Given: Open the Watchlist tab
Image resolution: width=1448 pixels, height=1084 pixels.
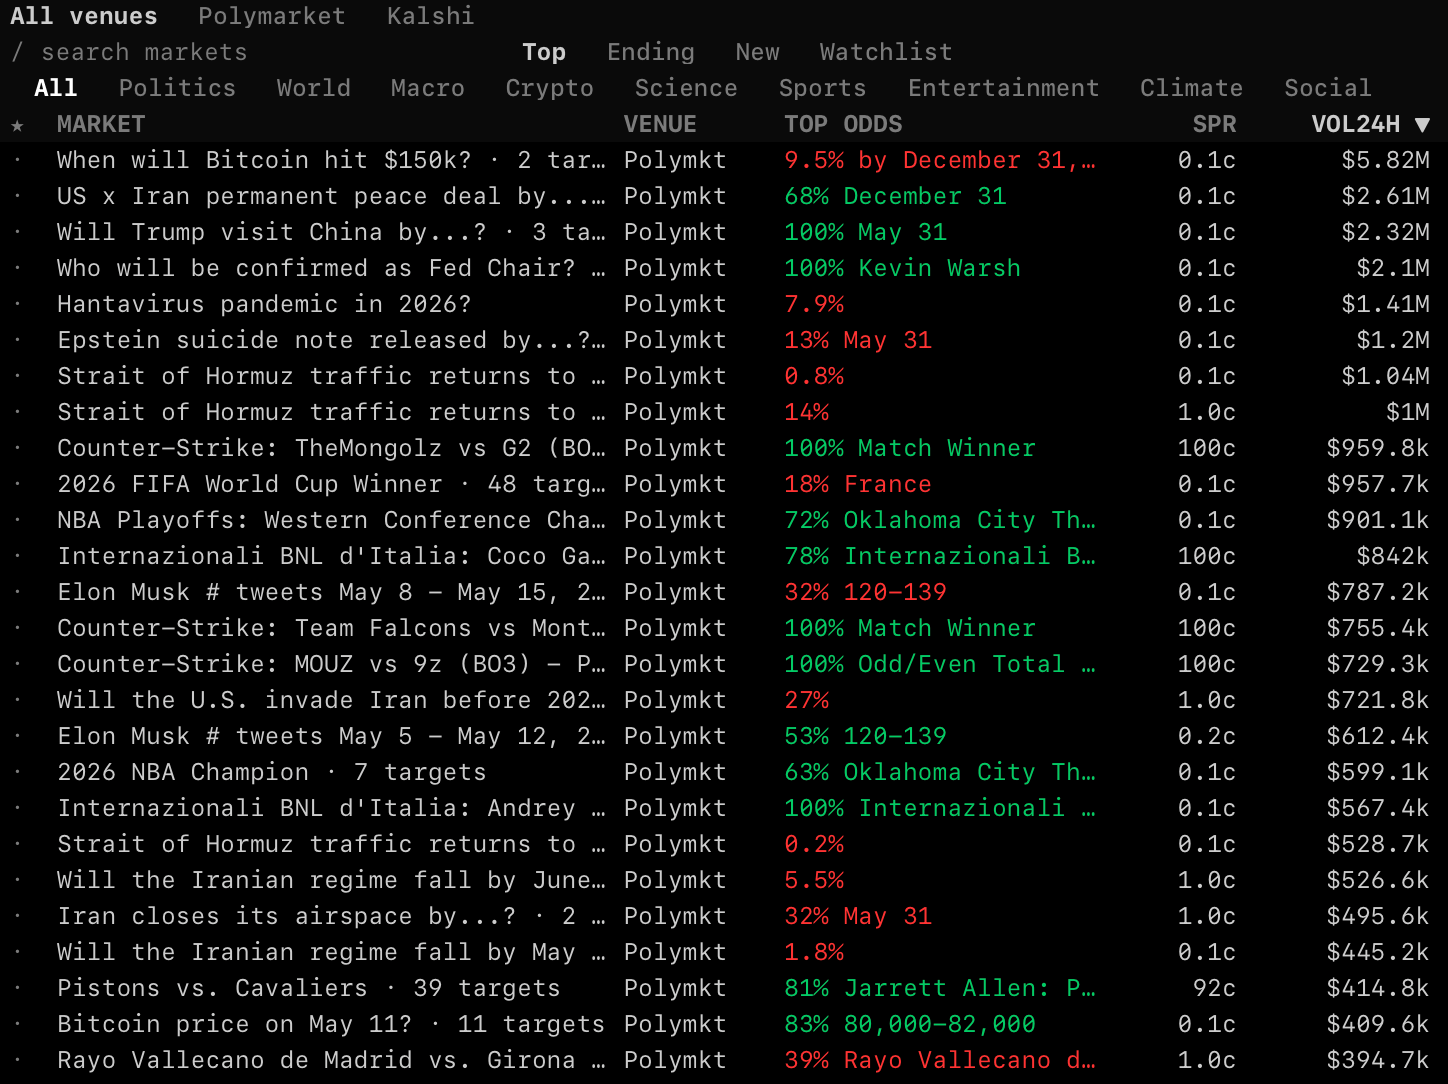Looking at the screenshot, I should pos(886,52).
